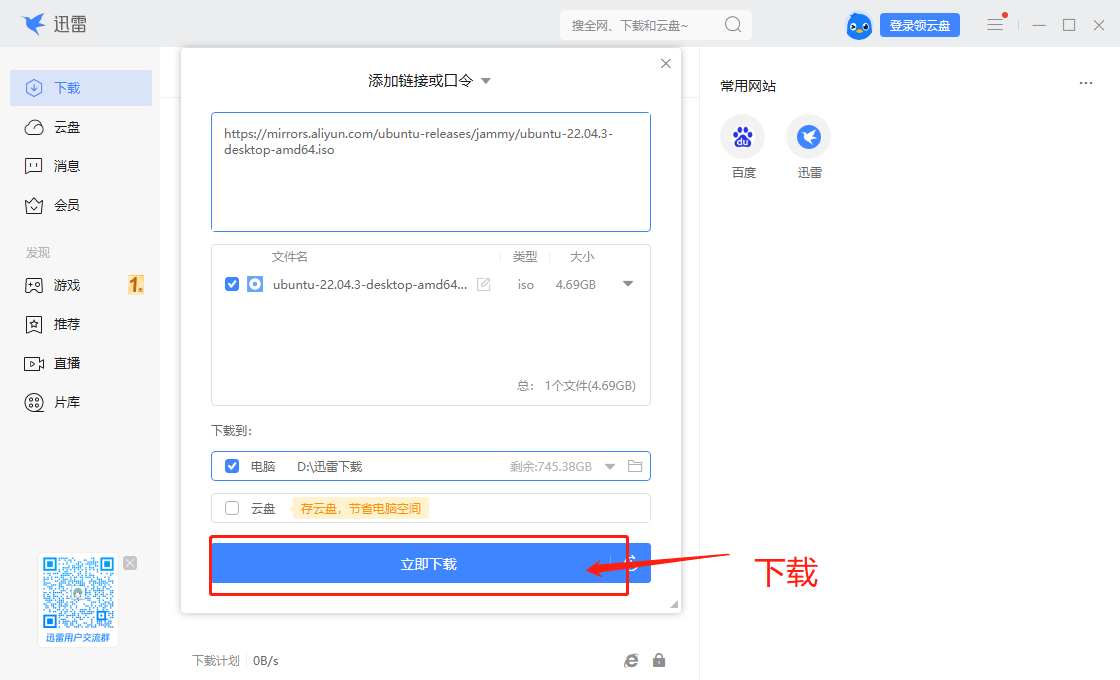Click the 类型 column header
The image size is (1120, 680).
(525, 256)
